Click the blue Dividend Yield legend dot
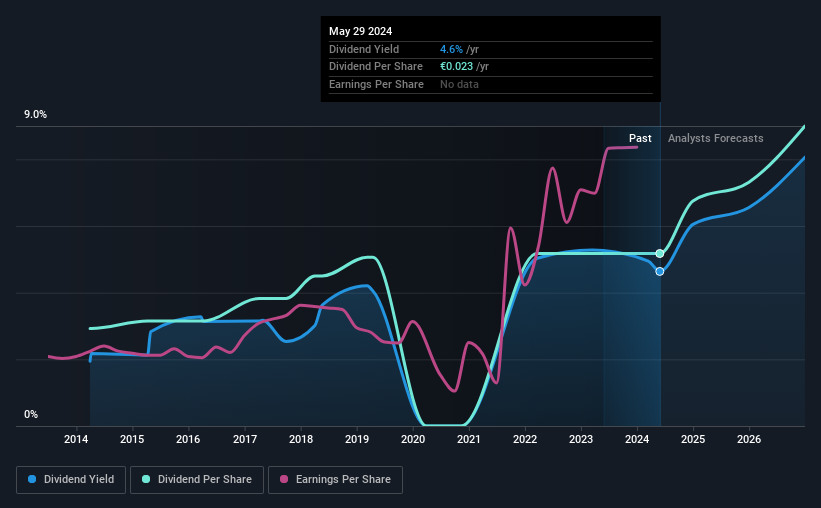This screenshot has height=508, width=821. tap(32, 479)
